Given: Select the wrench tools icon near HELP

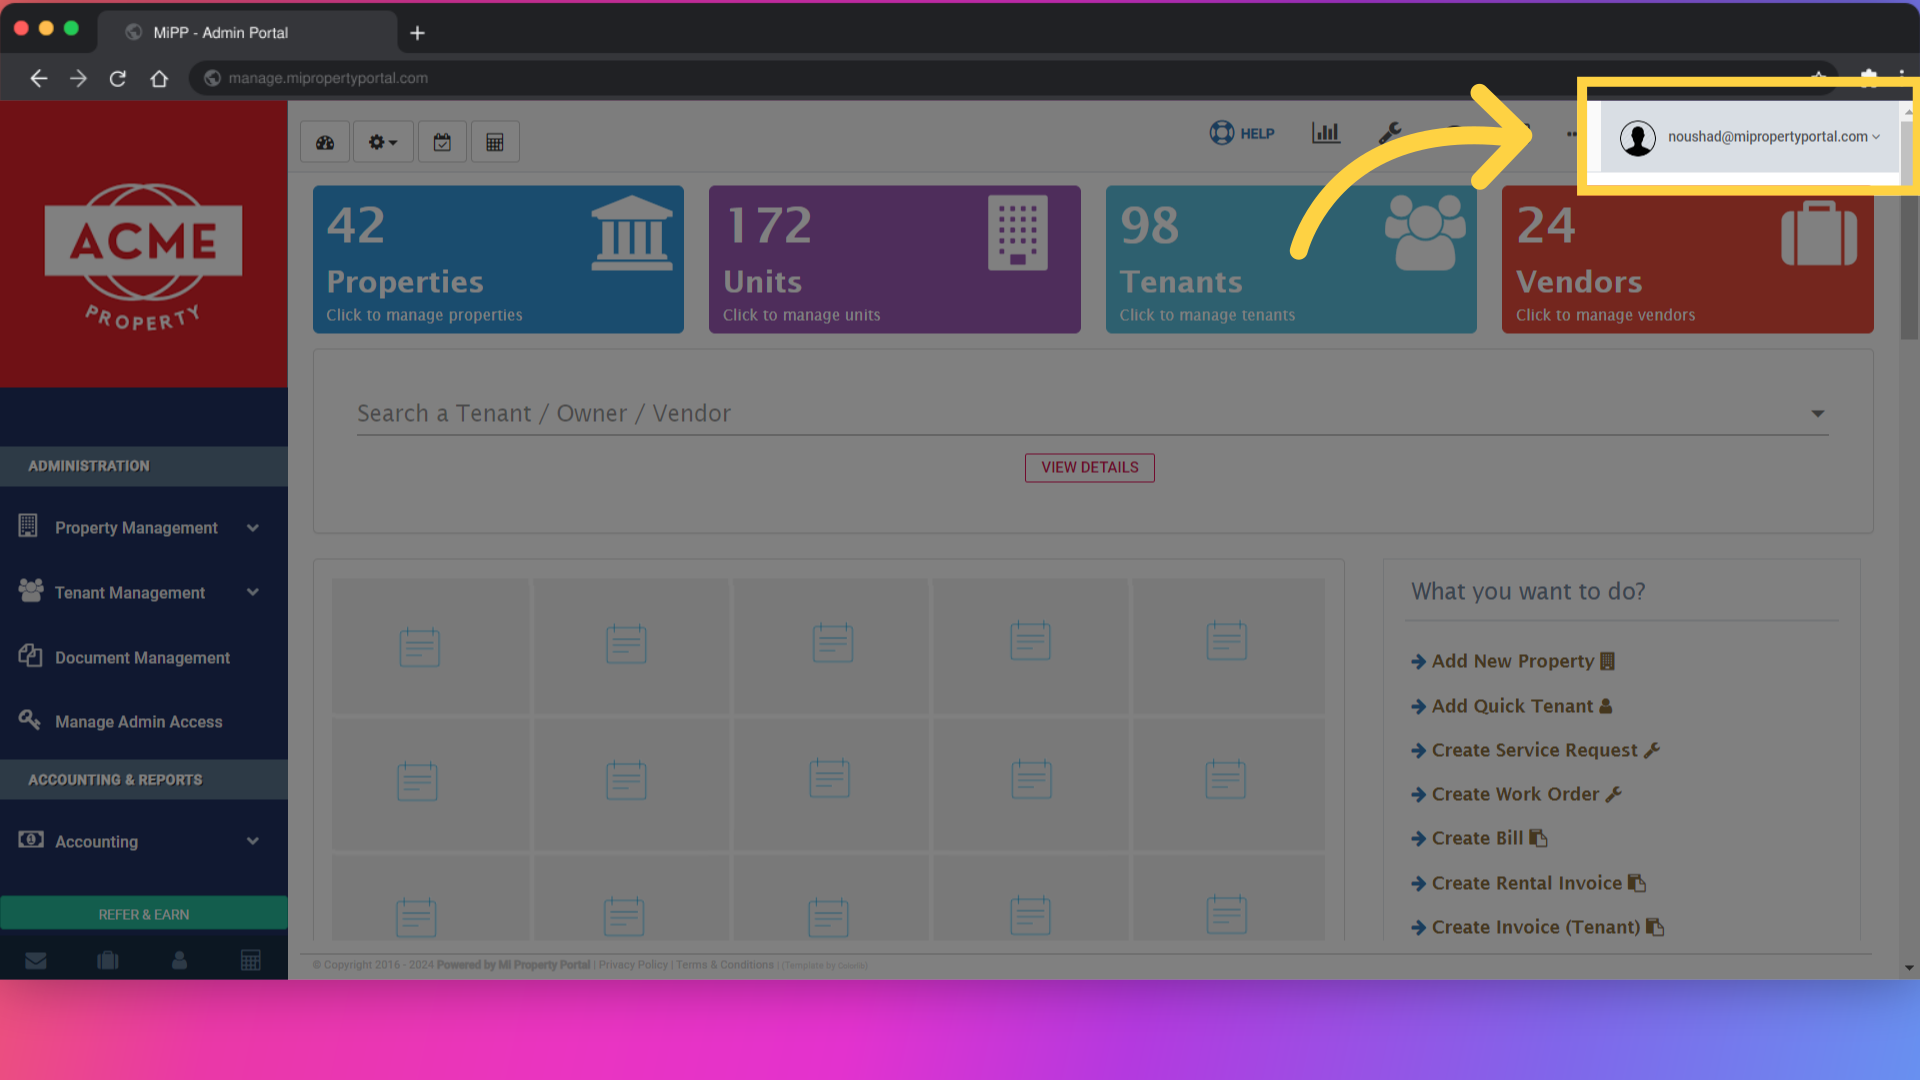Looking at the screenshot, I should (x=1391, y=131).
